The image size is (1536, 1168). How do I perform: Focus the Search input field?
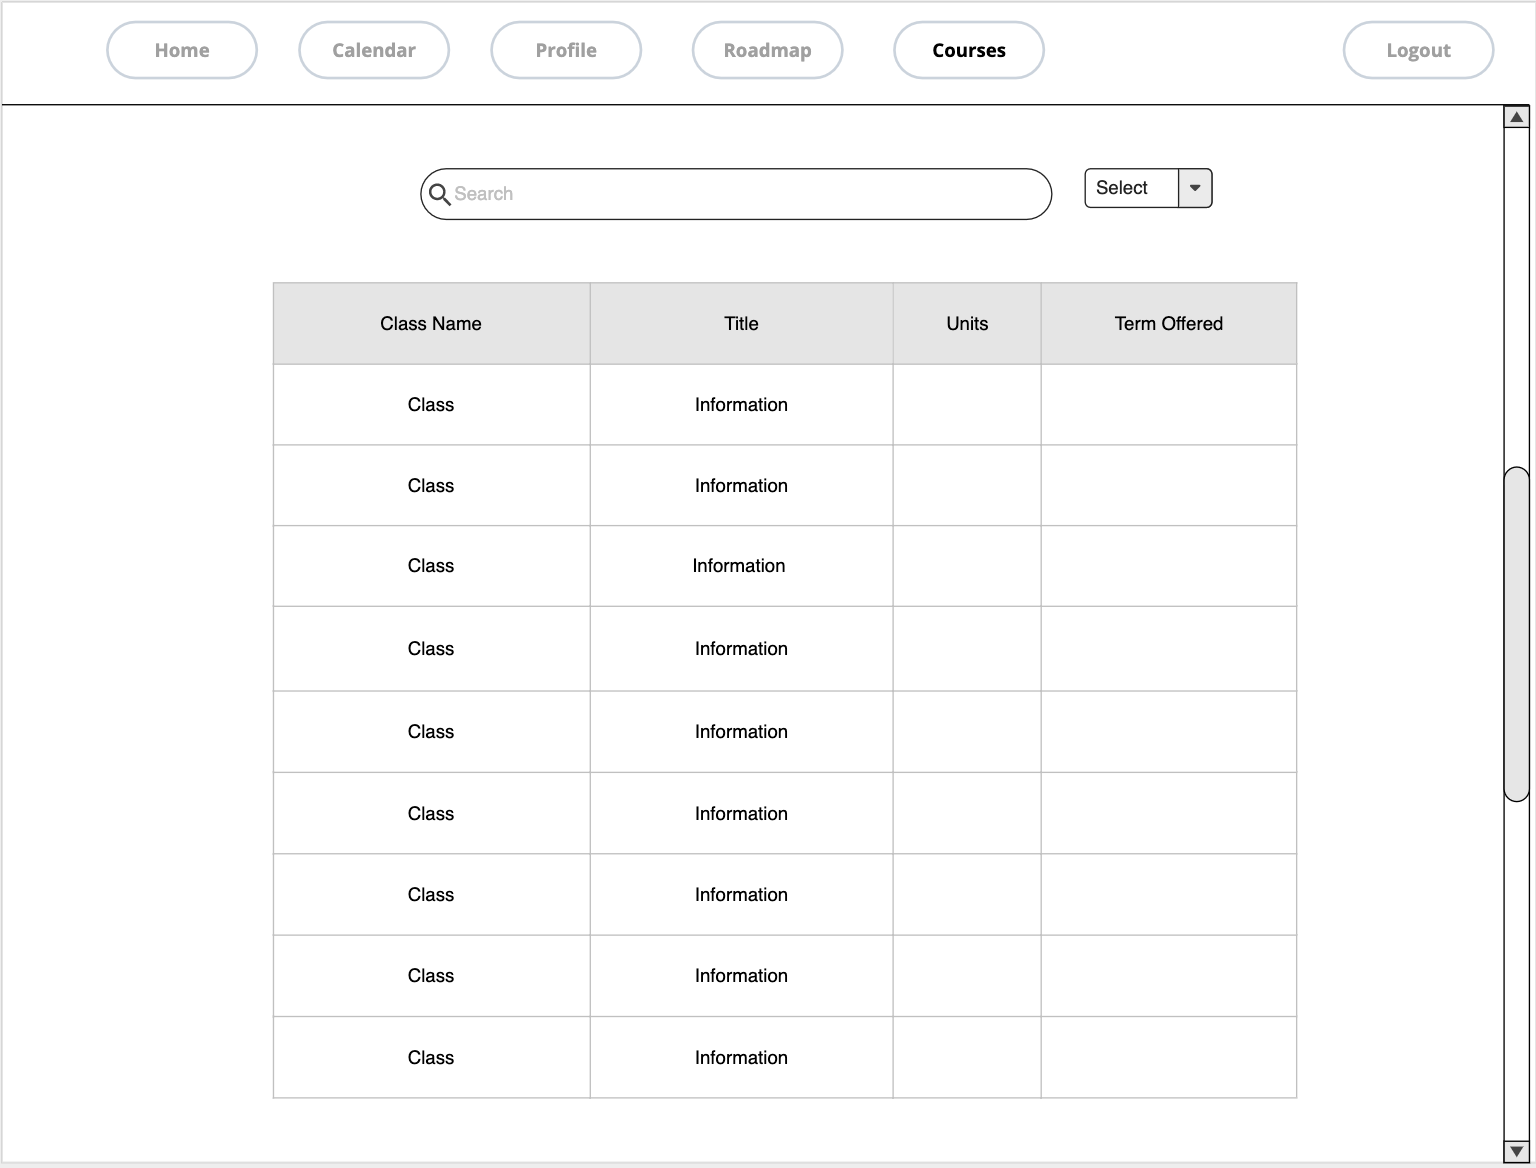coord(736,194)
